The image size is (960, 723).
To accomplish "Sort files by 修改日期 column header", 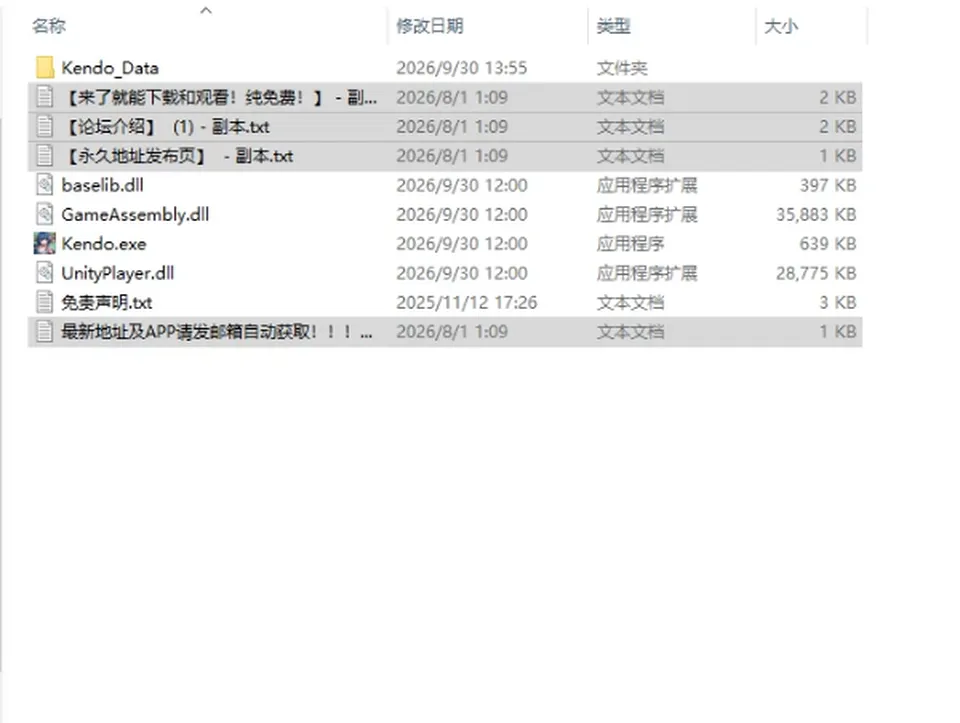I will (x=429, y=26).
